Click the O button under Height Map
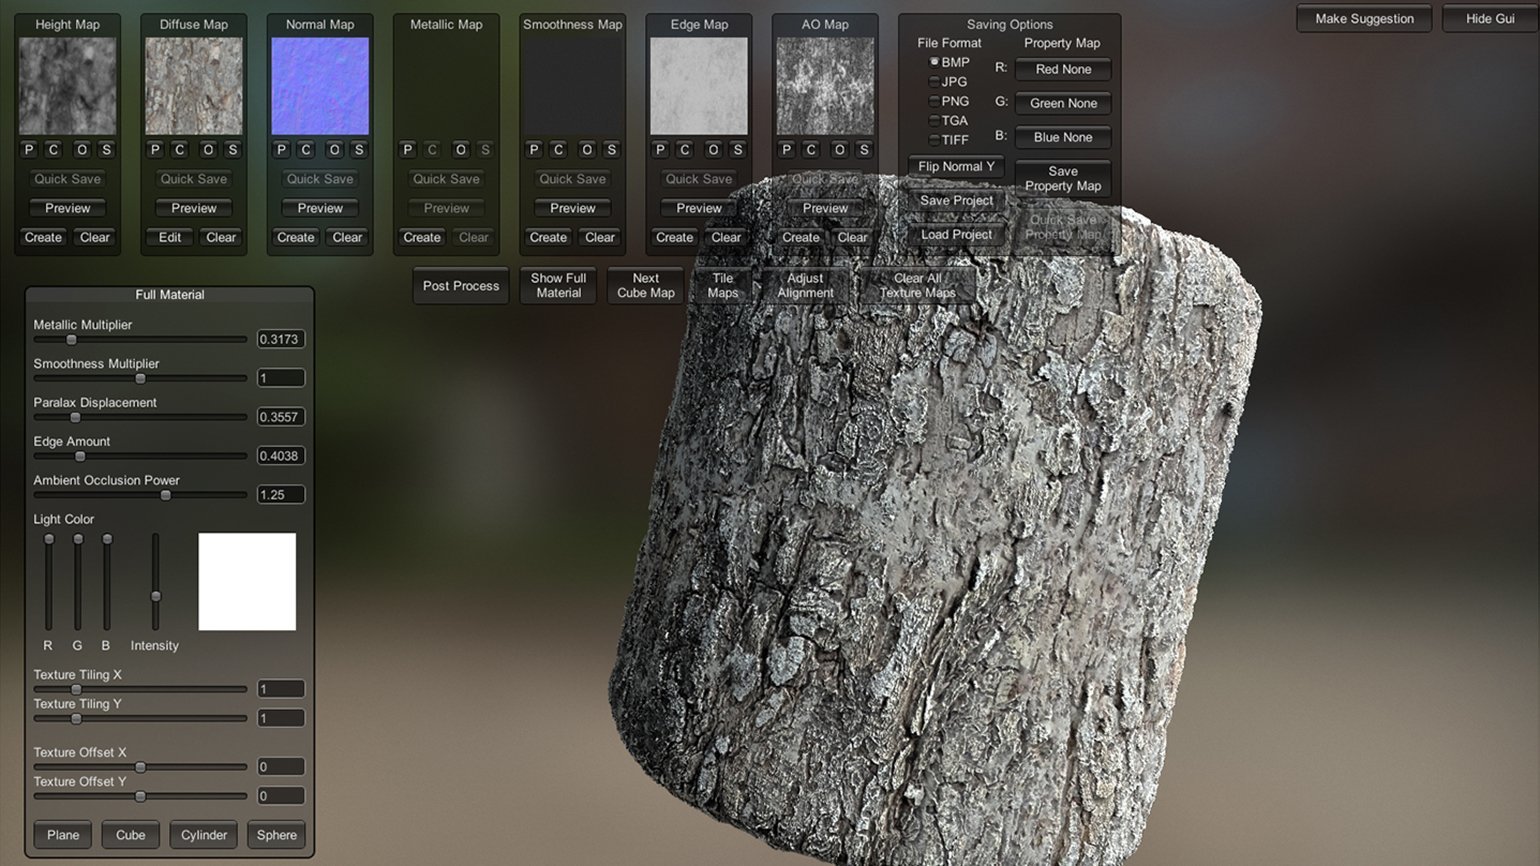1540x866 pixels. pos(82,150)
